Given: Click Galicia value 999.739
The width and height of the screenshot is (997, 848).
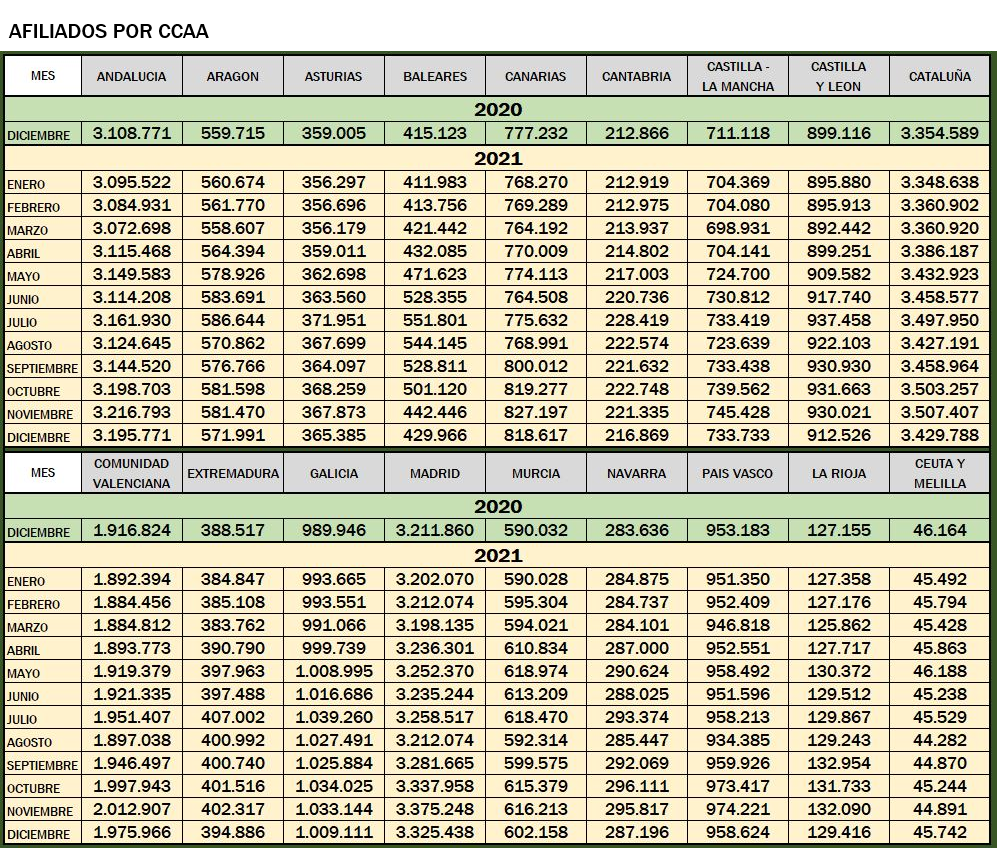Looking at the screenshot, I should click(333, 648).
